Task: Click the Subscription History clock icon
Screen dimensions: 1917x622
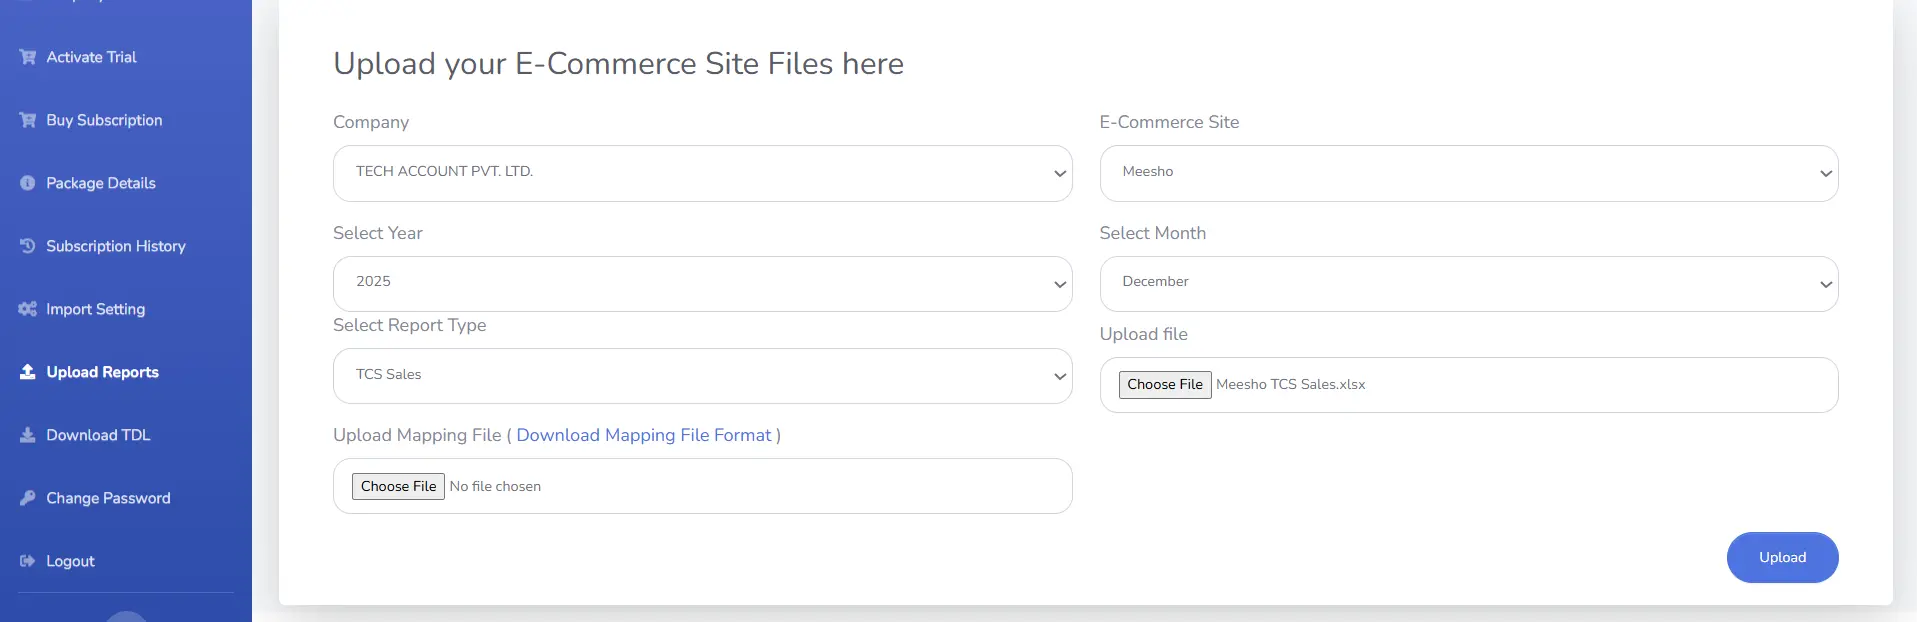Action: 28,246
